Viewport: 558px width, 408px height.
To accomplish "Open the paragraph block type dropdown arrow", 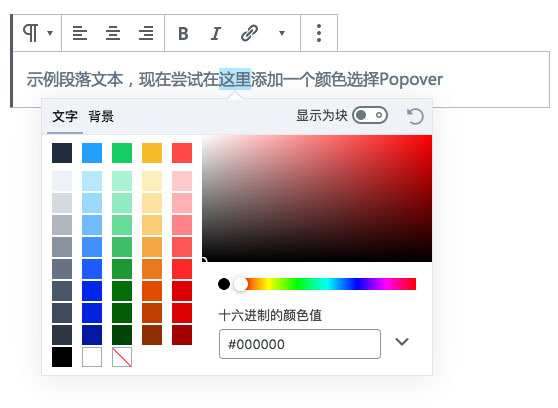I will tap(50, 33).
